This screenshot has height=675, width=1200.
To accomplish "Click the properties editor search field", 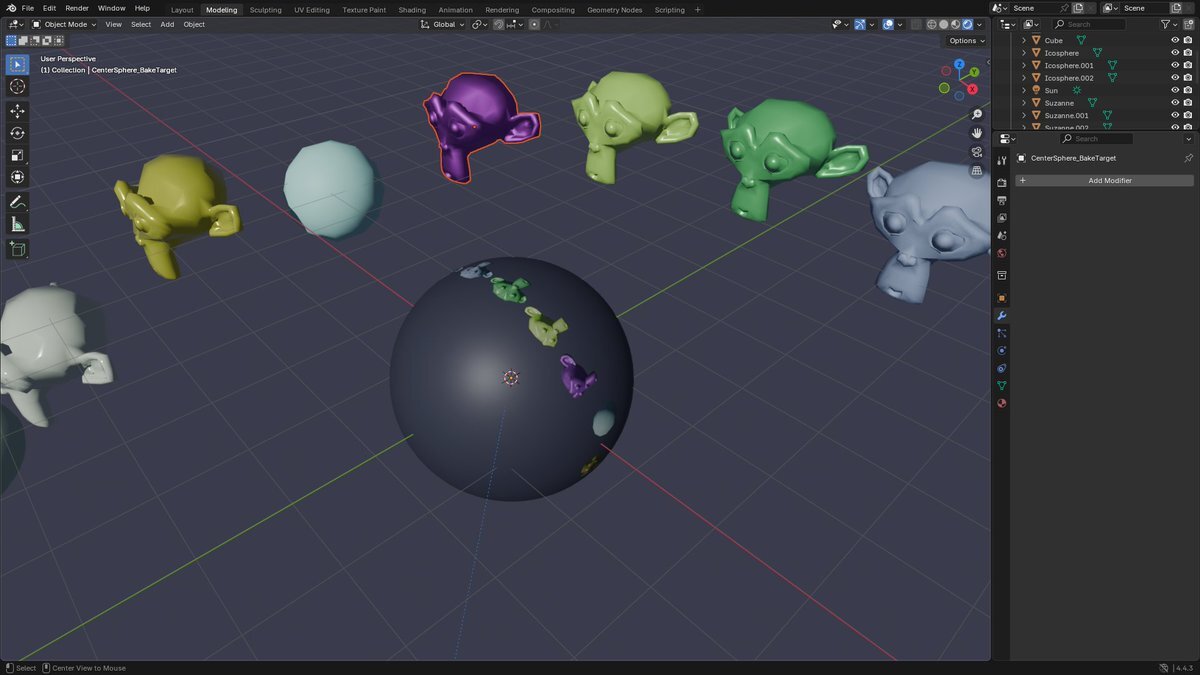I will pos(1097,139).
